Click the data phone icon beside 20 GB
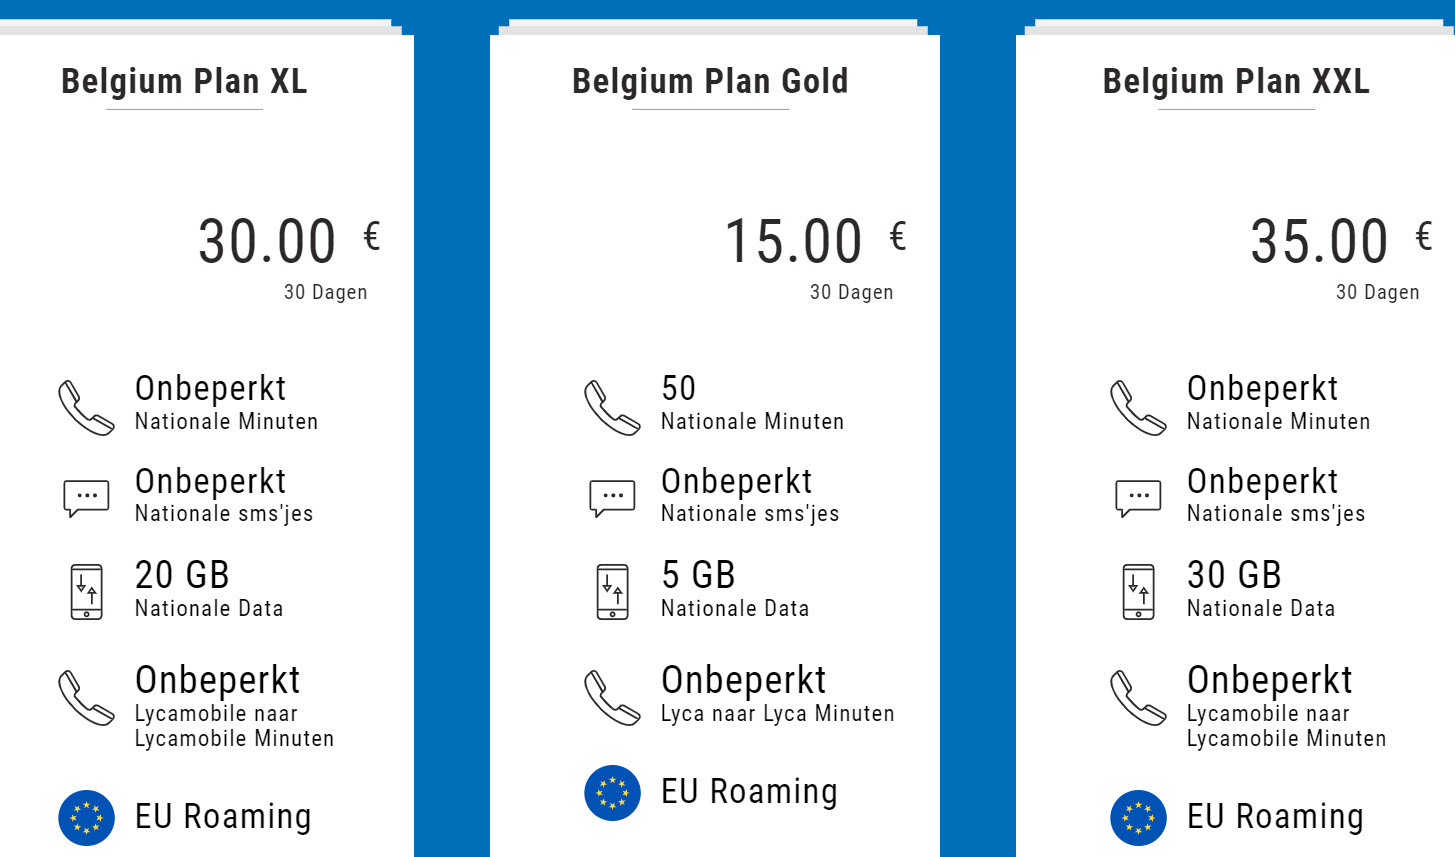 86,591
